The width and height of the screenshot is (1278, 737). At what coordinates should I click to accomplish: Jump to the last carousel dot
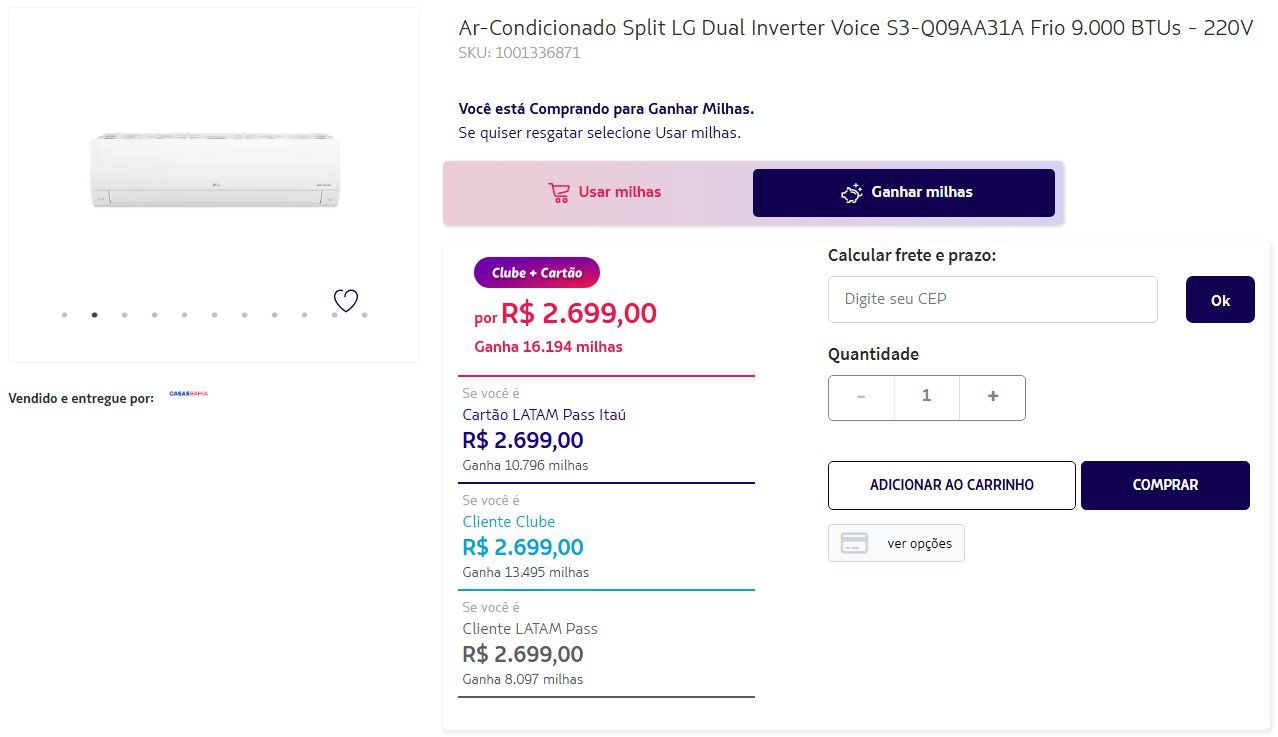pos(365,315)
